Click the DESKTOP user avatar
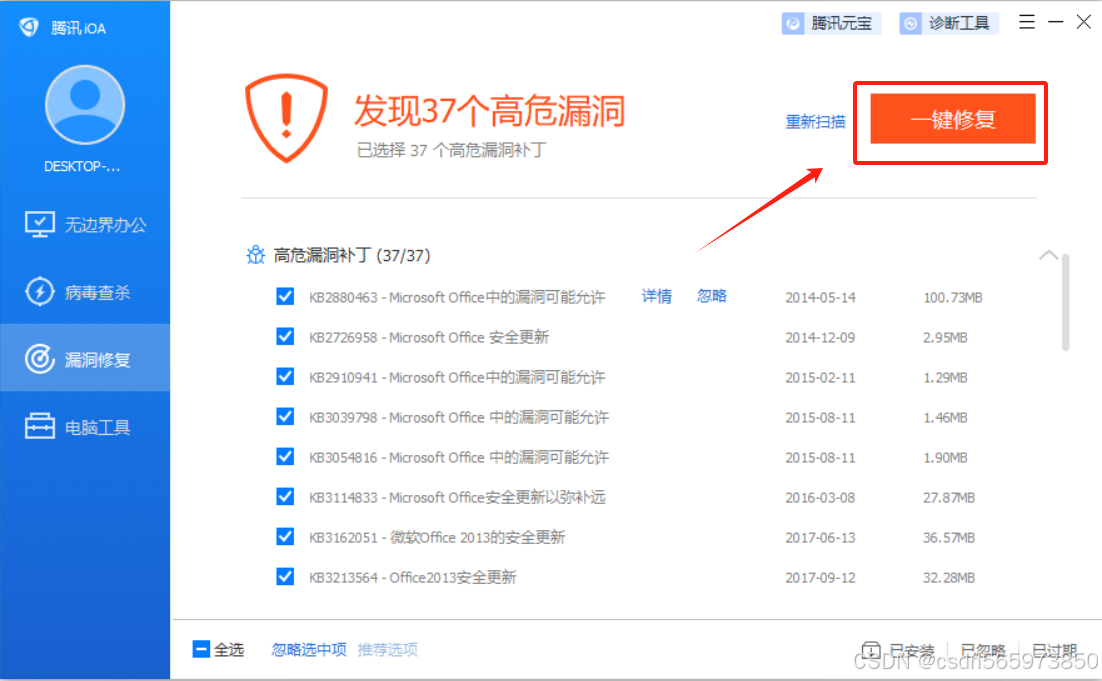Viewport: 1102px width, 681px height. tap(84, 103)
